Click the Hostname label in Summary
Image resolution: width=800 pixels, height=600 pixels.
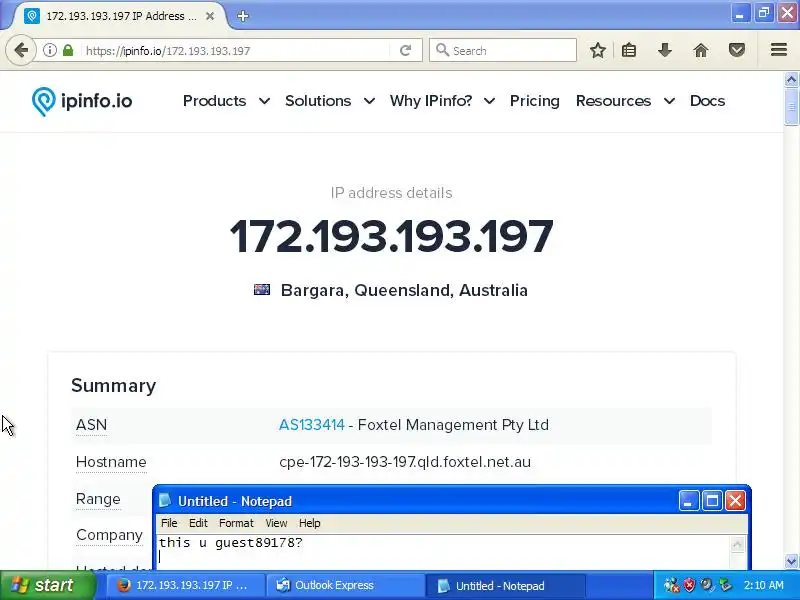point(111,462)
